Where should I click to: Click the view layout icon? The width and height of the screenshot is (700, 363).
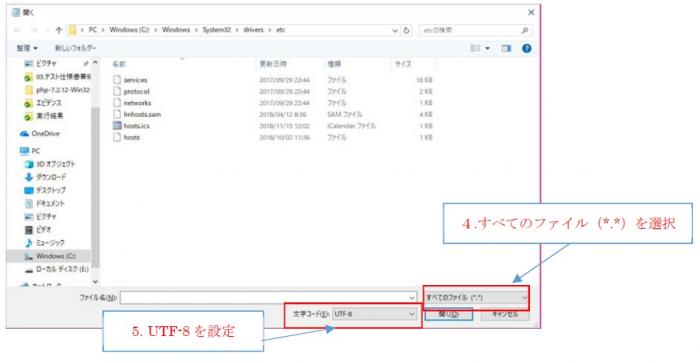[475, 48]
